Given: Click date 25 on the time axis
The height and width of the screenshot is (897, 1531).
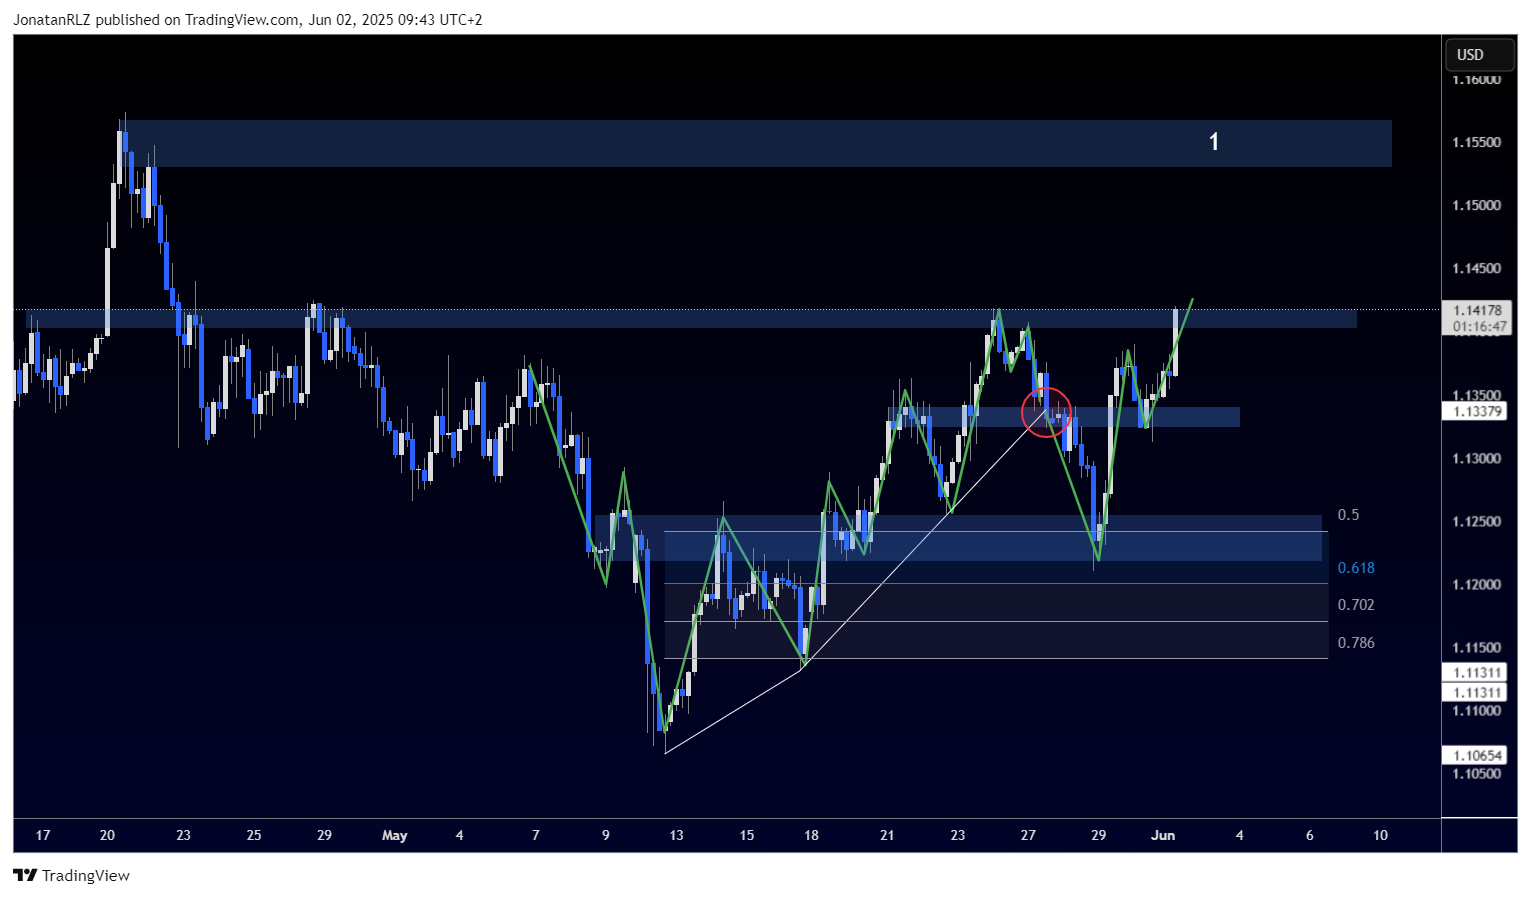Looking at the screenshot, I should coord(254,835).
